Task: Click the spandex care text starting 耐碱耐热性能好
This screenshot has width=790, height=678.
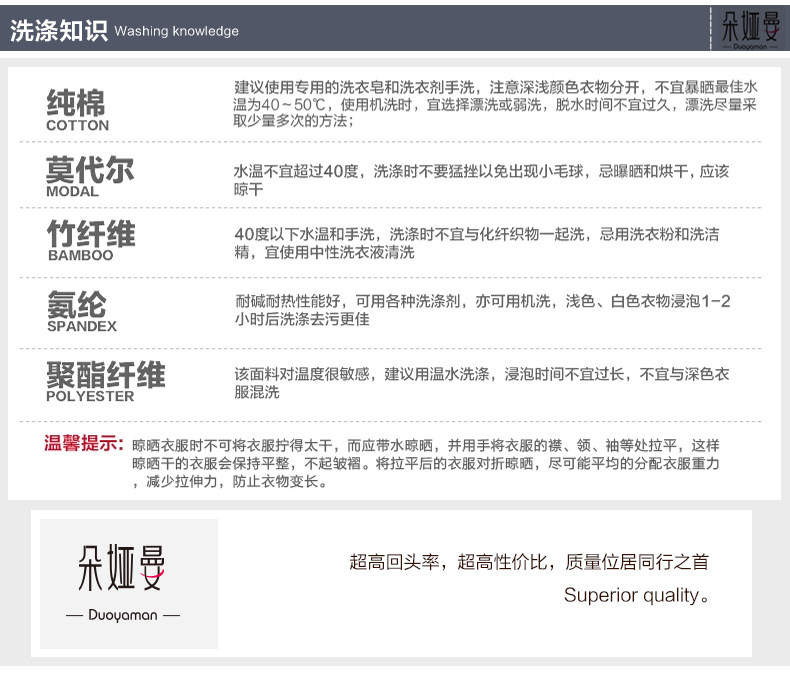Action: 483,310
